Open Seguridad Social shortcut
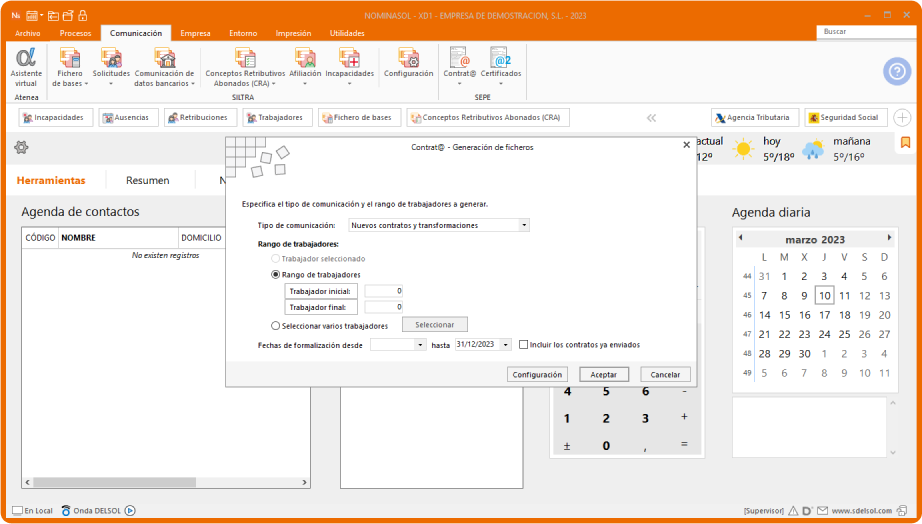The image size is (922, 524). point(846,118)
